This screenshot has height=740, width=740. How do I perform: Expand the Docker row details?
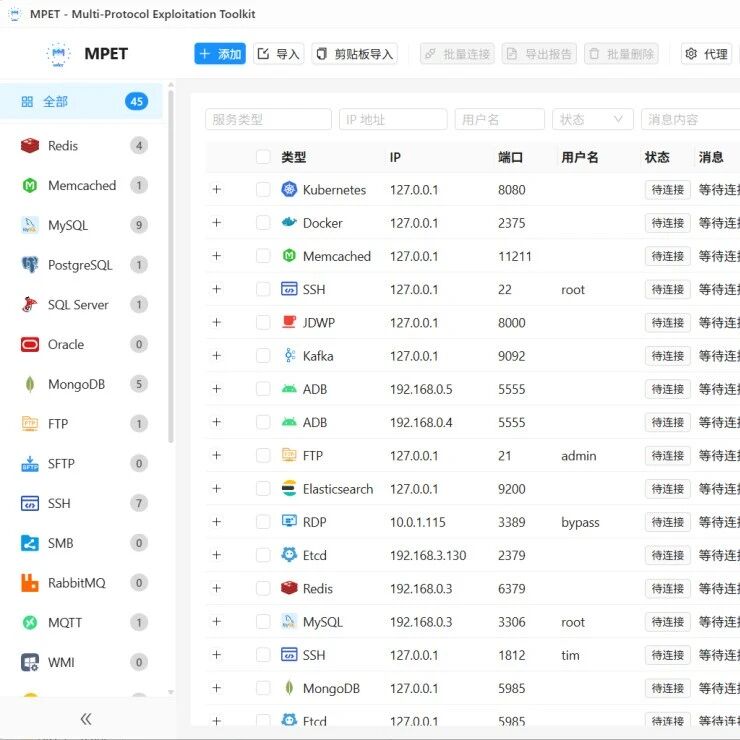pyautogui.click(x=217, y=222)
